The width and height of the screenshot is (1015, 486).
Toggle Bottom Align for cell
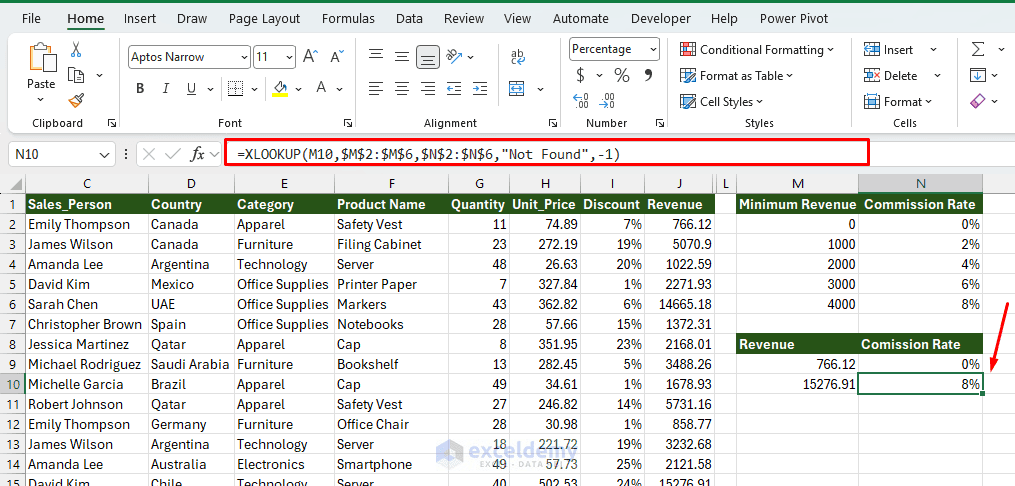pos(427,57)
